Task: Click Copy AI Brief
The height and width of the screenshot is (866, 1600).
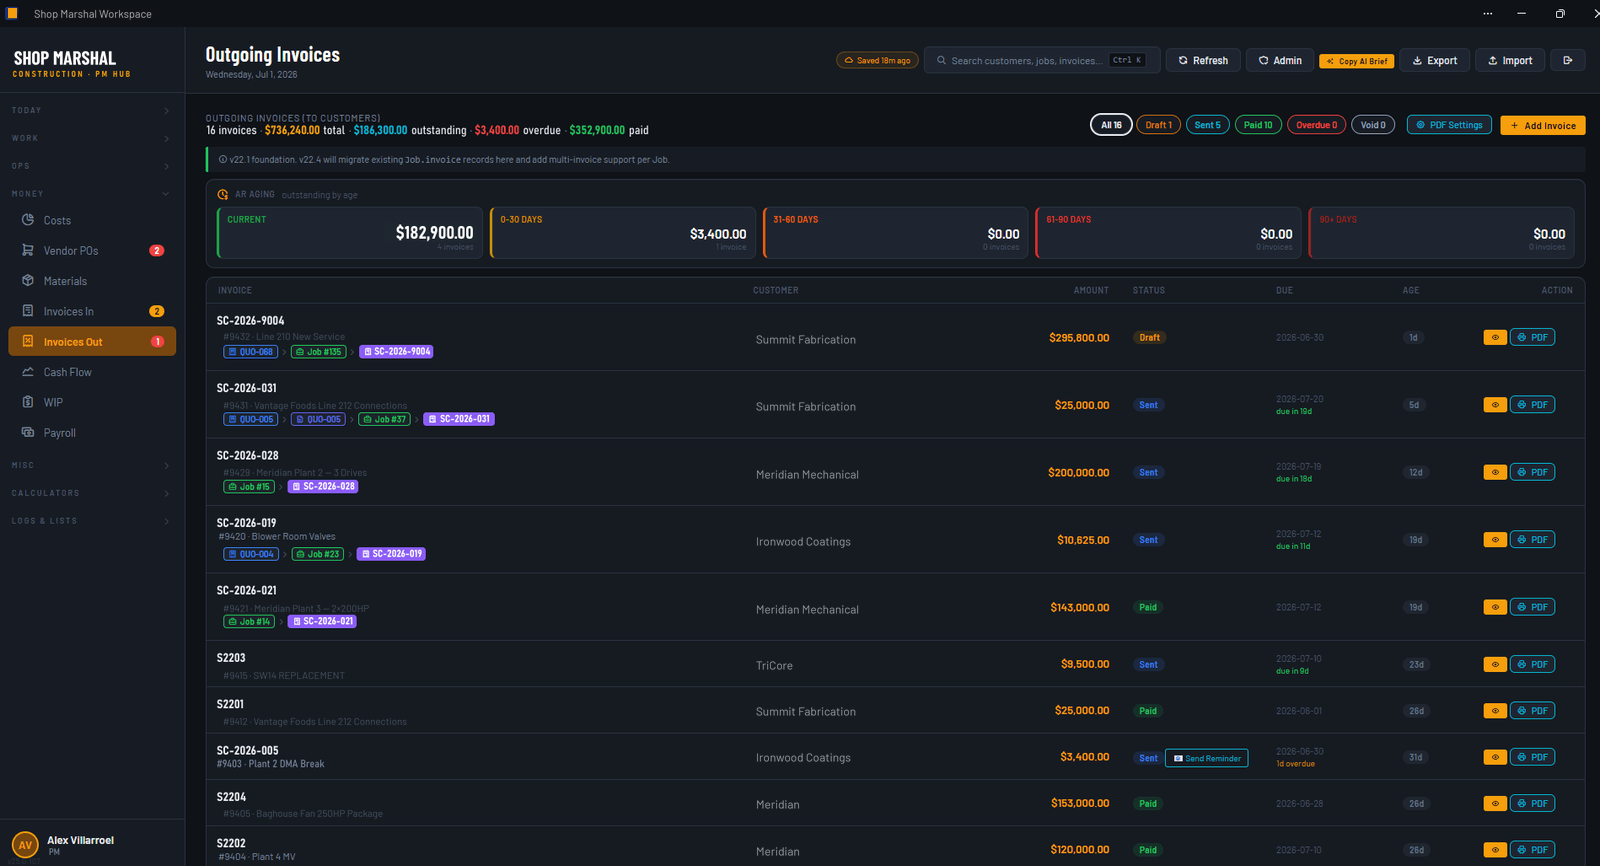Action: pyautogui.click(x=1357, y=61)
